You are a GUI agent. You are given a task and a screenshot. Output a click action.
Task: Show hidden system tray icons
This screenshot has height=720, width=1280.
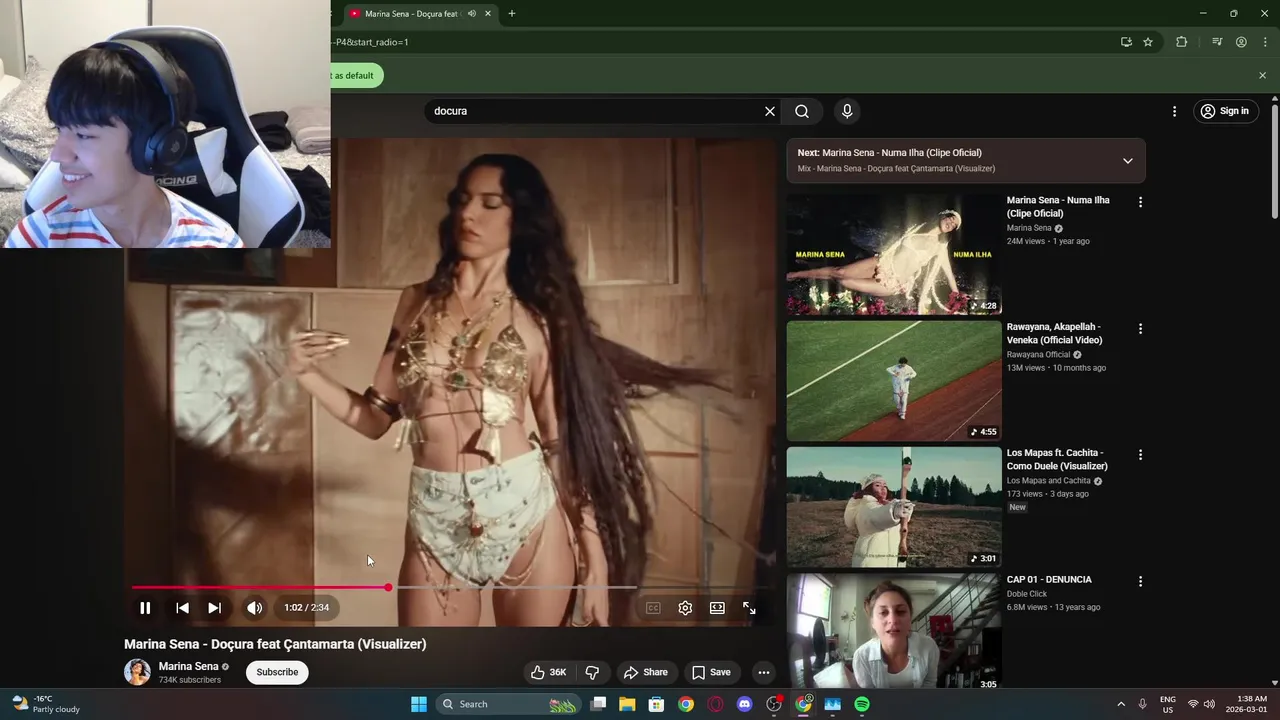(1121, 704)
